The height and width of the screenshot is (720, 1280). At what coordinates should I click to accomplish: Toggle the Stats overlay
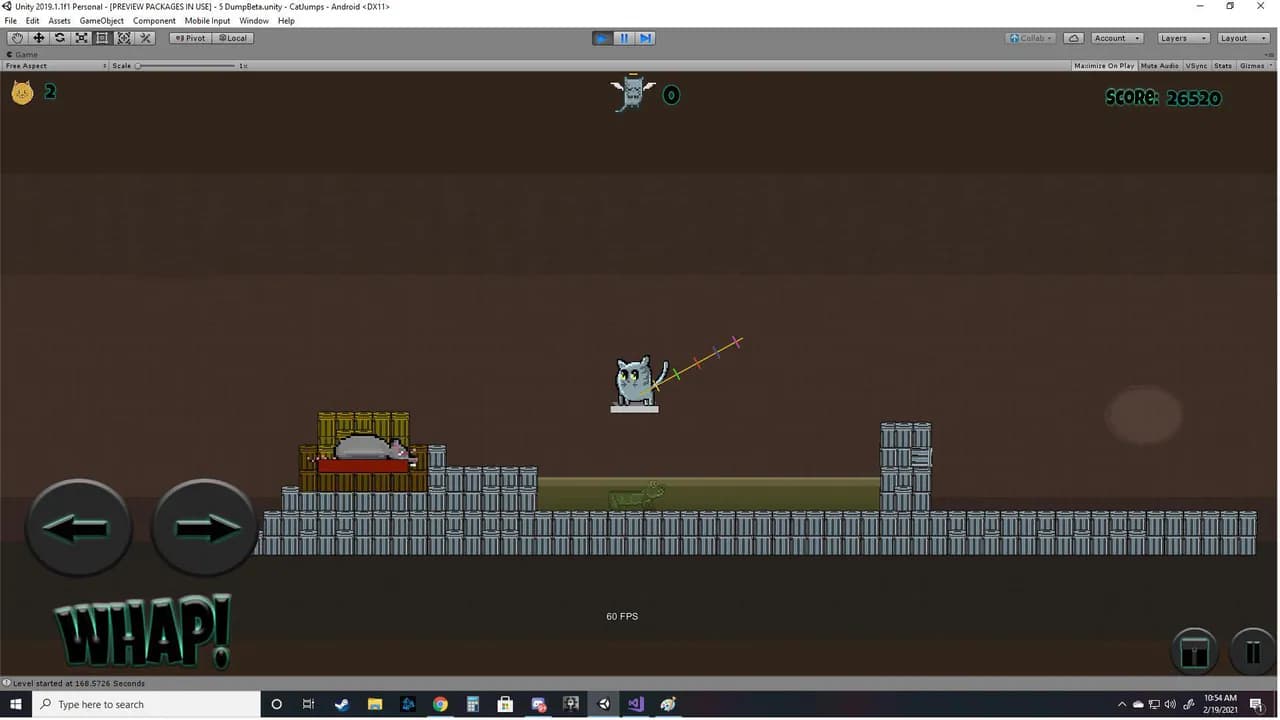click(x=1223, y=66)
